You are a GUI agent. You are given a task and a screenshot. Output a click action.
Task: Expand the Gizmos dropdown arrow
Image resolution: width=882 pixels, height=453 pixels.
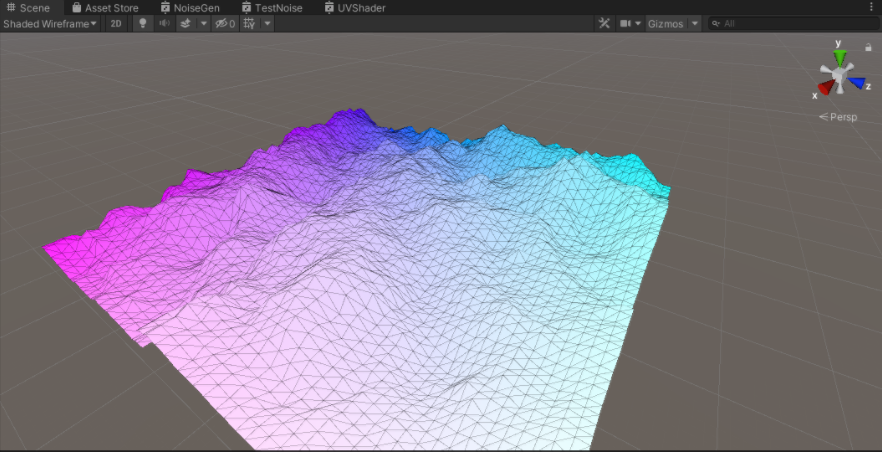coord(695,23)
